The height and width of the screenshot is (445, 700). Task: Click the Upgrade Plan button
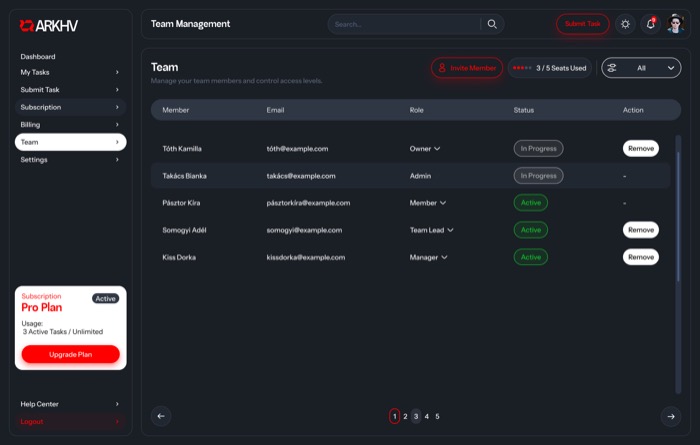click(x=70, y=354)
